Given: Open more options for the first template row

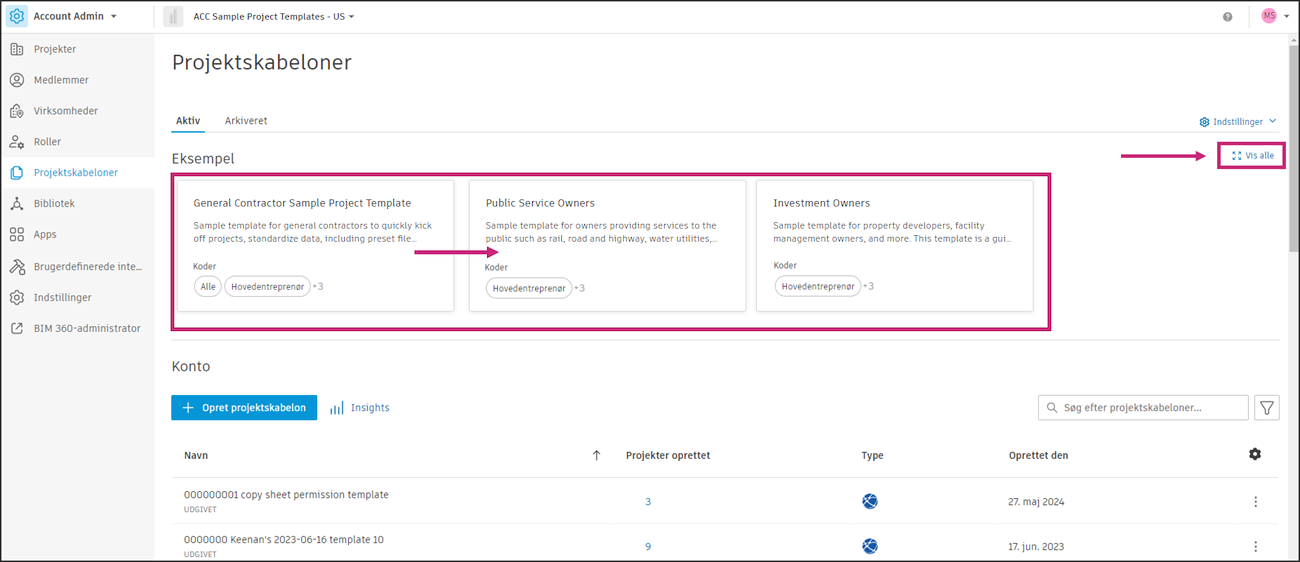Looking at the screenshot, I should (x=1255, y=502).
